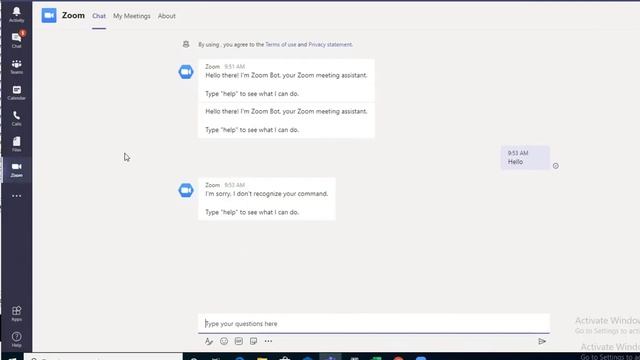Focus the 'Type your questions here' box
The width and height of the screenshot is (640, 360).
[374, 323]
